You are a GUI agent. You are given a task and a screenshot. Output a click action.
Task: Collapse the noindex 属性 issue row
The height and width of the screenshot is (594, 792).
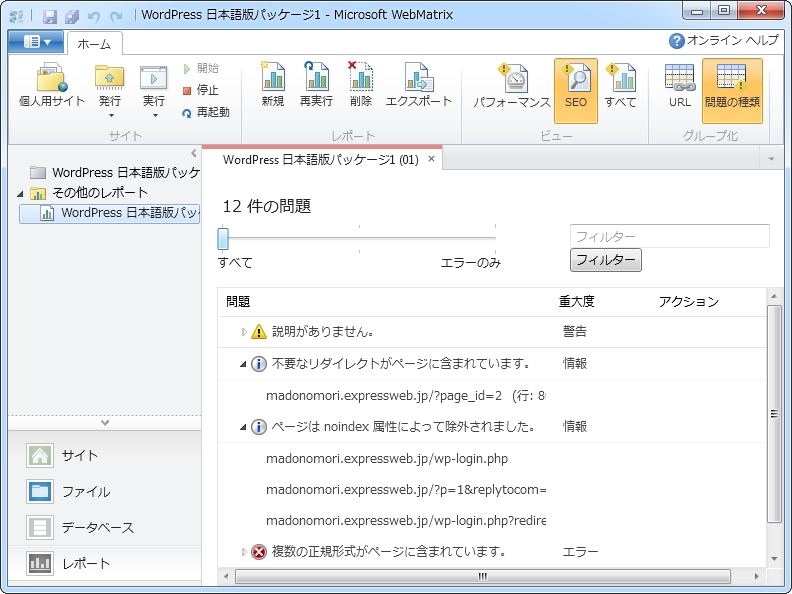click(x=243, y=427)
